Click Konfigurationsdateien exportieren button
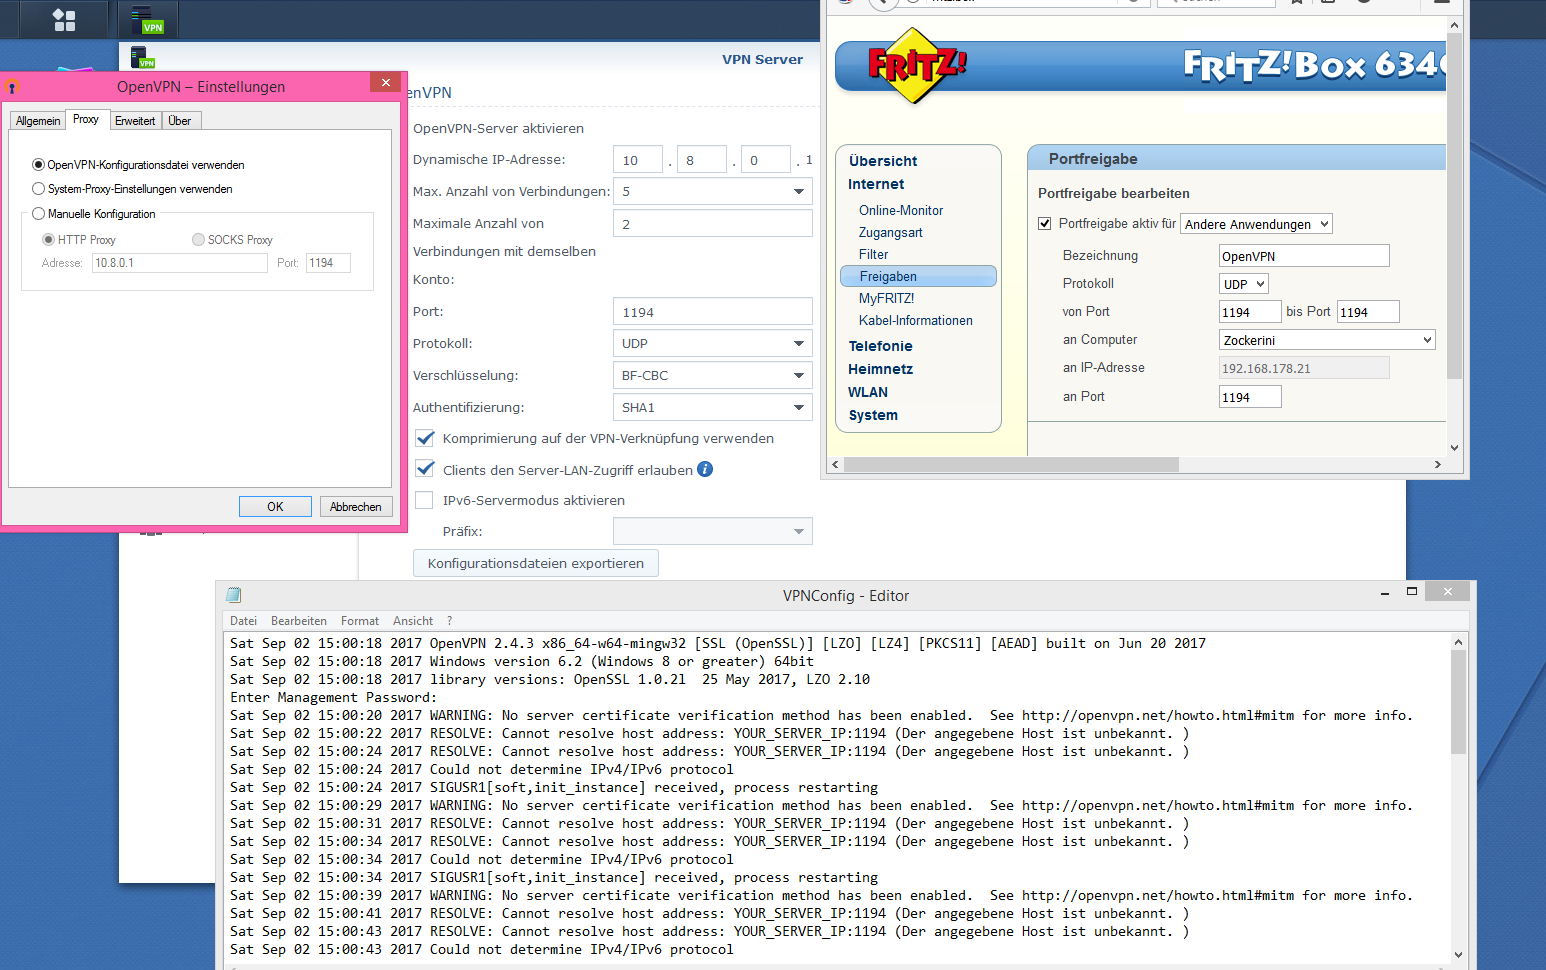The height and width of the screenshot is (970, 1546). 536,563
